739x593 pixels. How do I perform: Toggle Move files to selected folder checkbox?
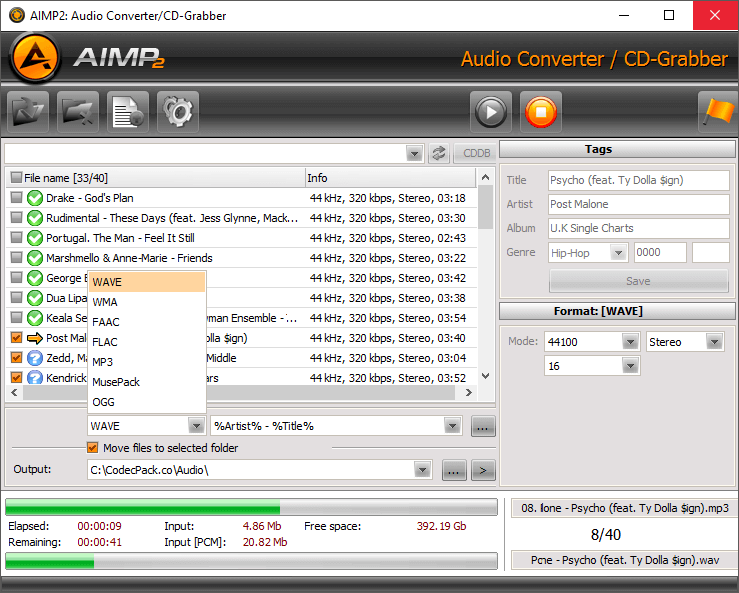[x=93, y=448]
